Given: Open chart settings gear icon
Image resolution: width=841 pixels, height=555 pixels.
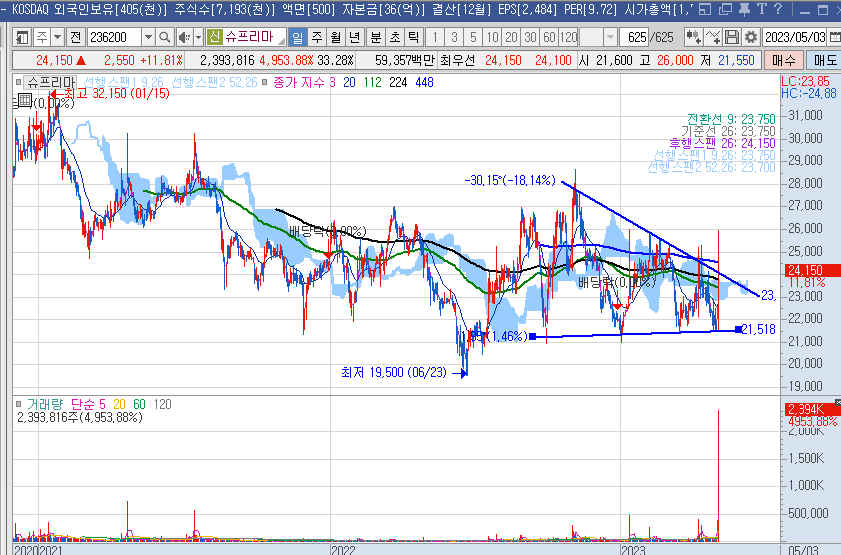Looking at the screenshot, I should pyautogui.click(x=751, y=37).
